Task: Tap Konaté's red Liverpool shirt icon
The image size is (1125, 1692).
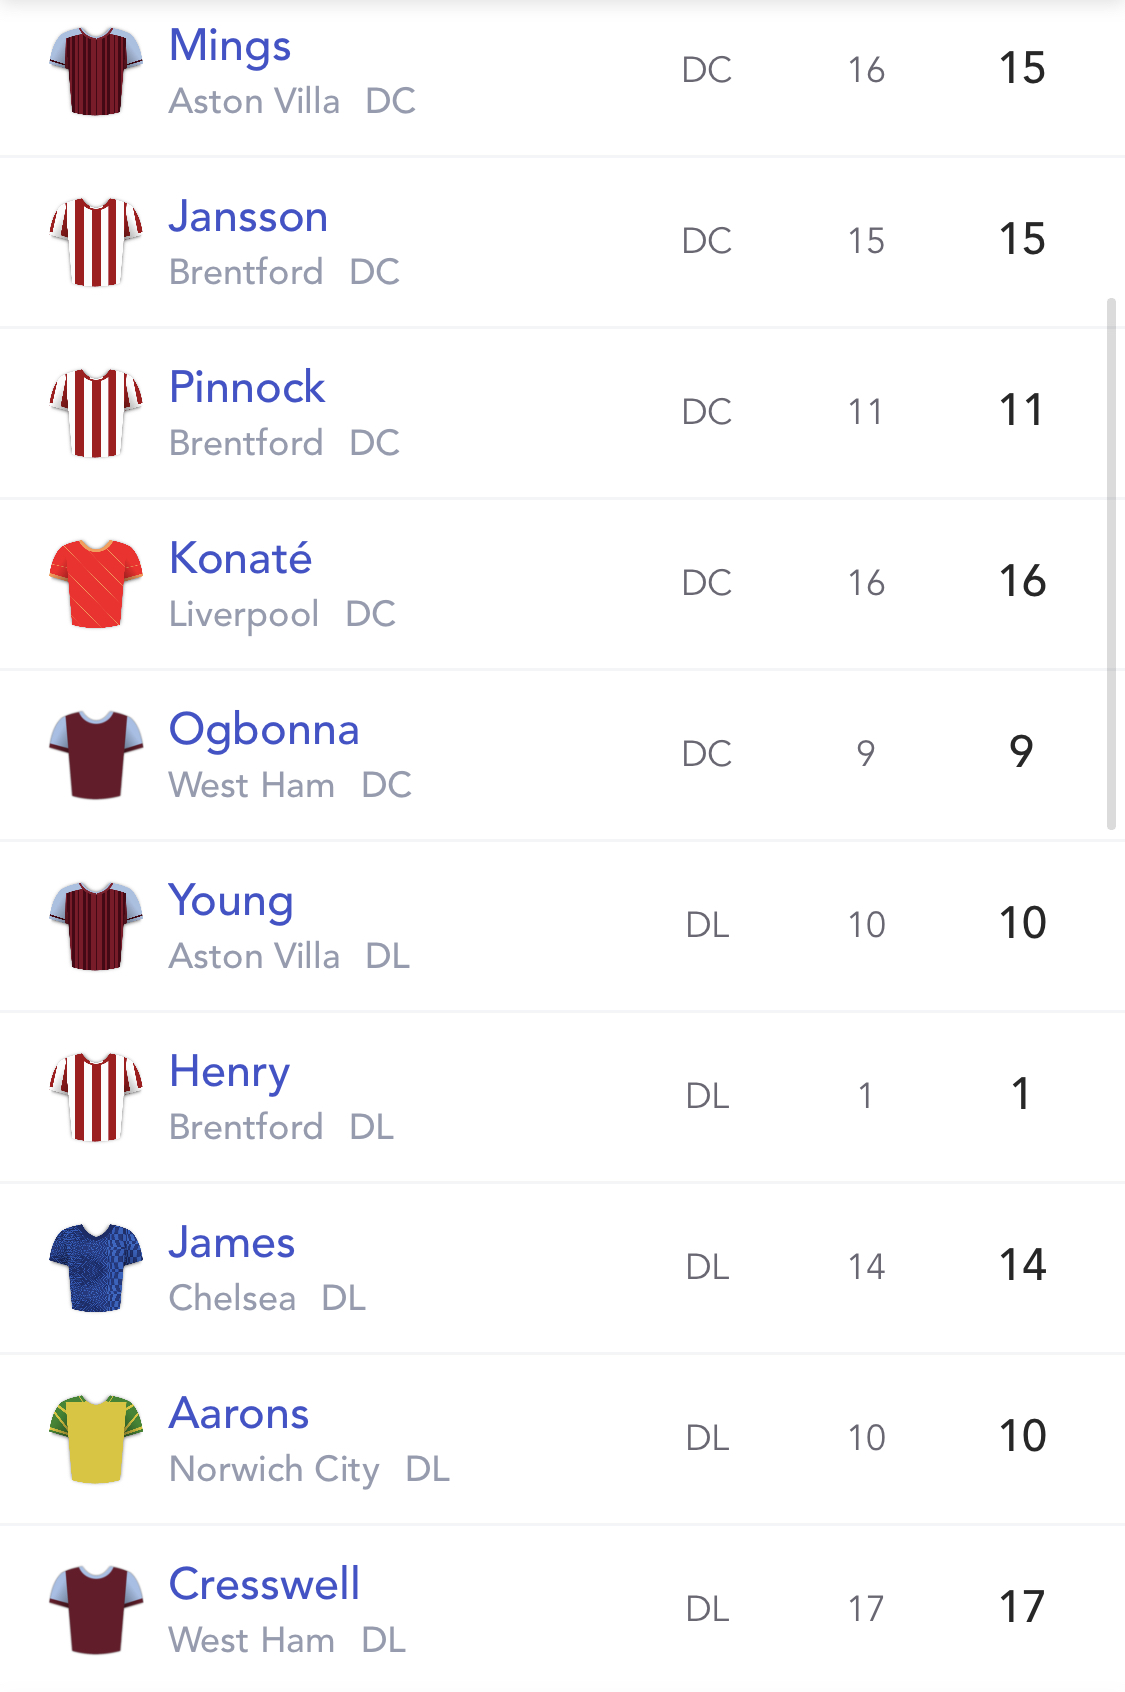Action: pos(96,584)
